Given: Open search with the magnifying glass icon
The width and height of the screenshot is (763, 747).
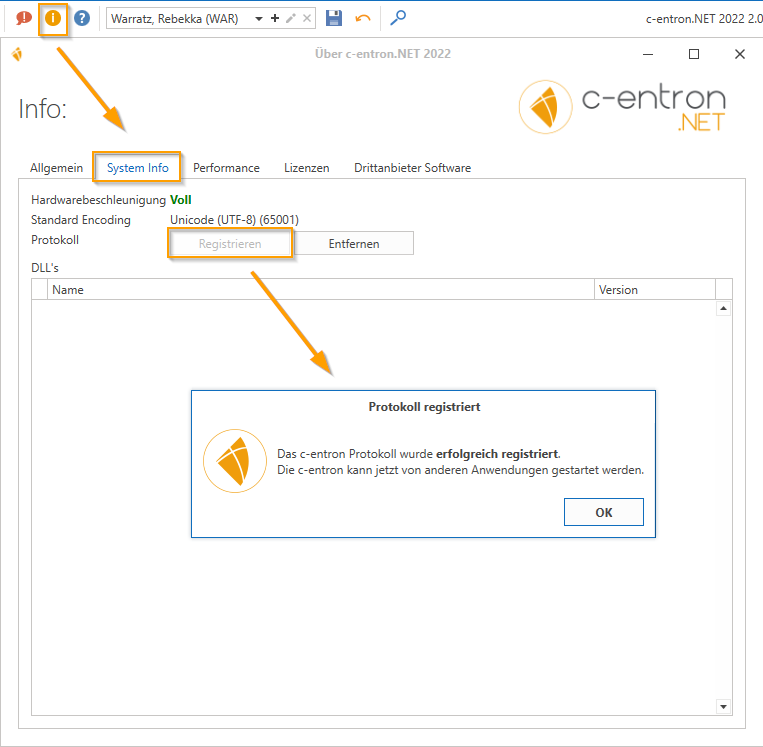Looking at the screenshot, I should click(398, 18).
